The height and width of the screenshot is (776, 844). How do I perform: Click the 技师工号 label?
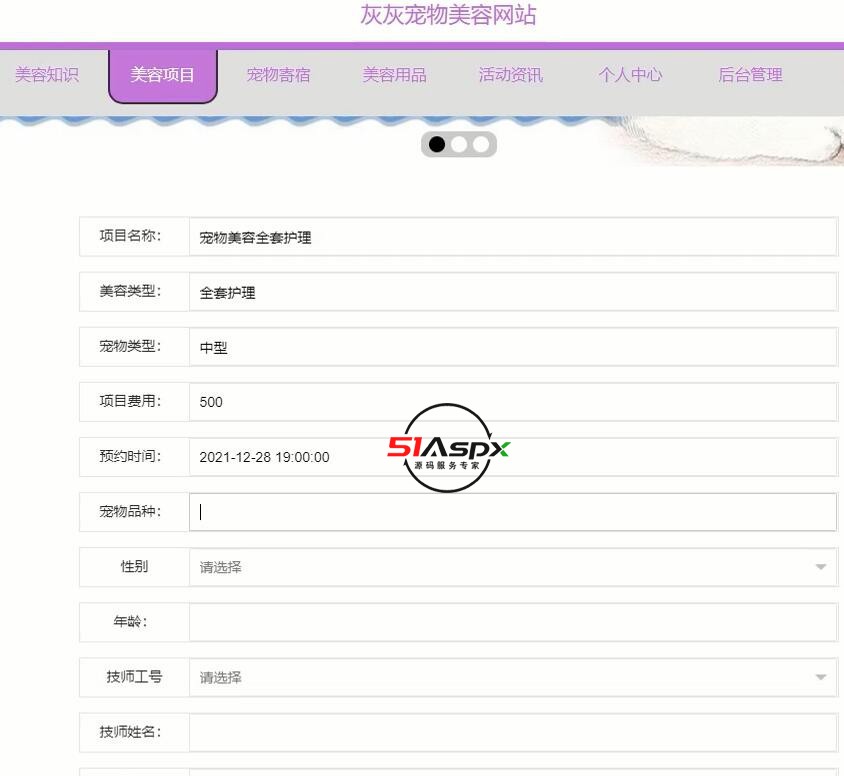tap(134, 676)
